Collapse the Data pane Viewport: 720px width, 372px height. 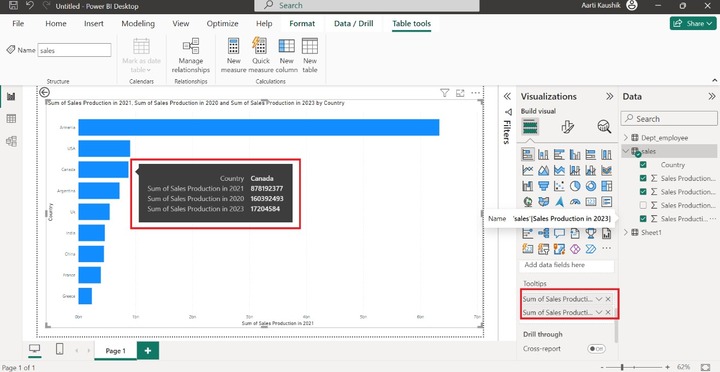point(712,96)
